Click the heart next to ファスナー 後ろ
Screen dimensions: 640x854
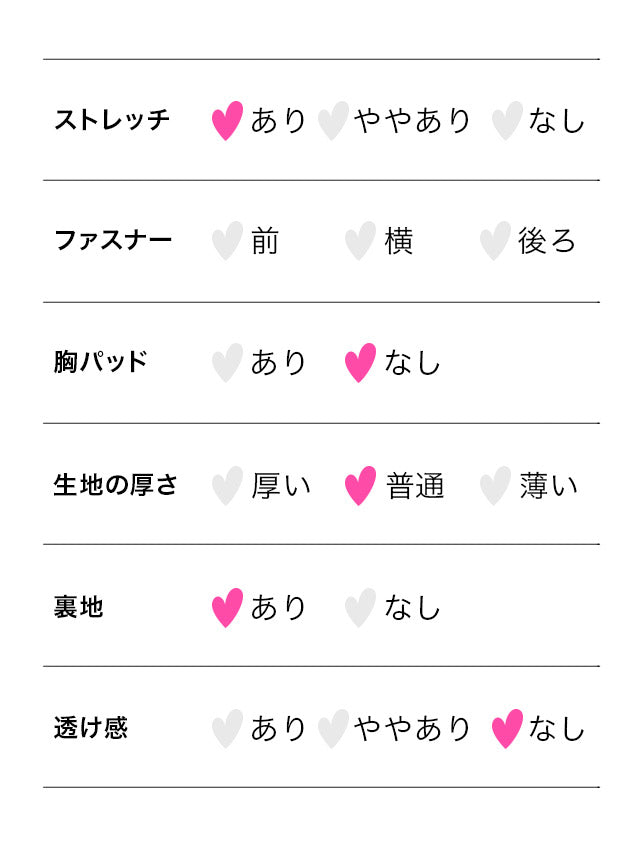tap(495, 241)
